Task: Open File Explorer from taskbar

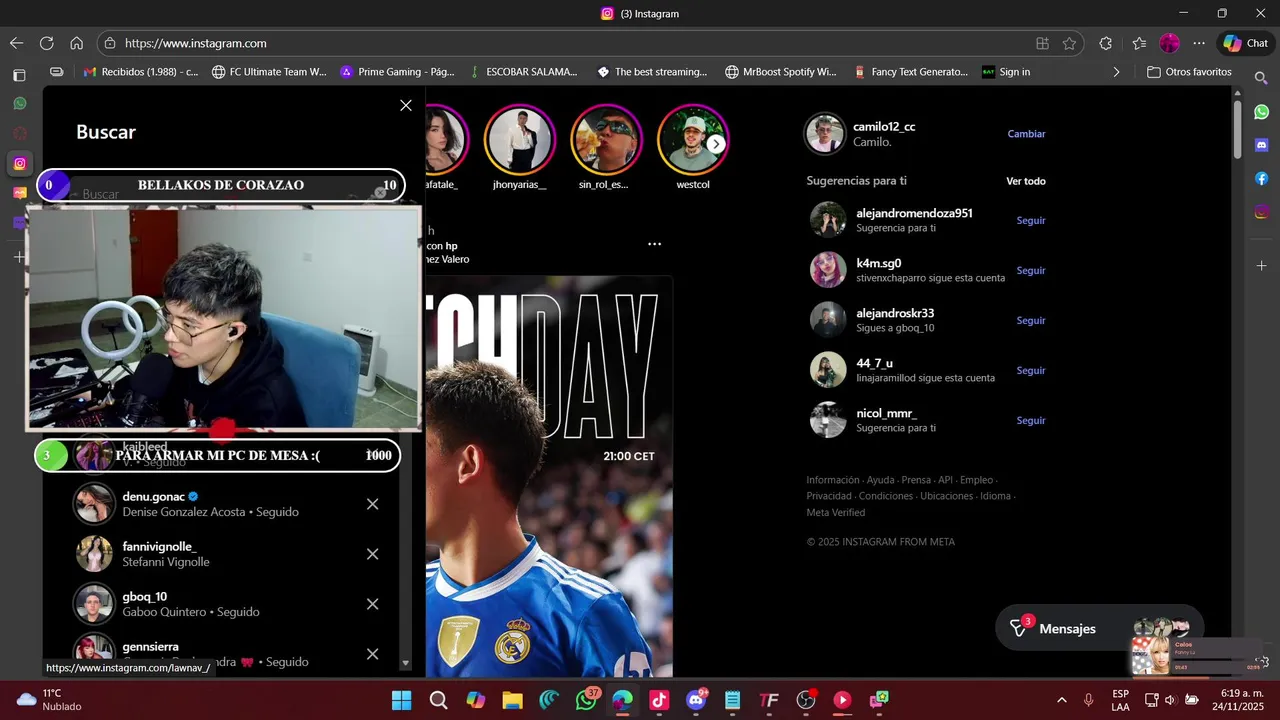Action: [x=512, y=700]
